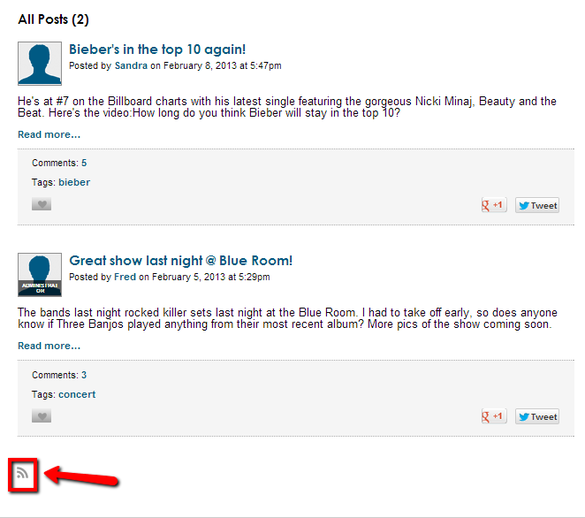Tweet the Blue Room concert post
Viewport: 585px width, 518px height.
537,416
